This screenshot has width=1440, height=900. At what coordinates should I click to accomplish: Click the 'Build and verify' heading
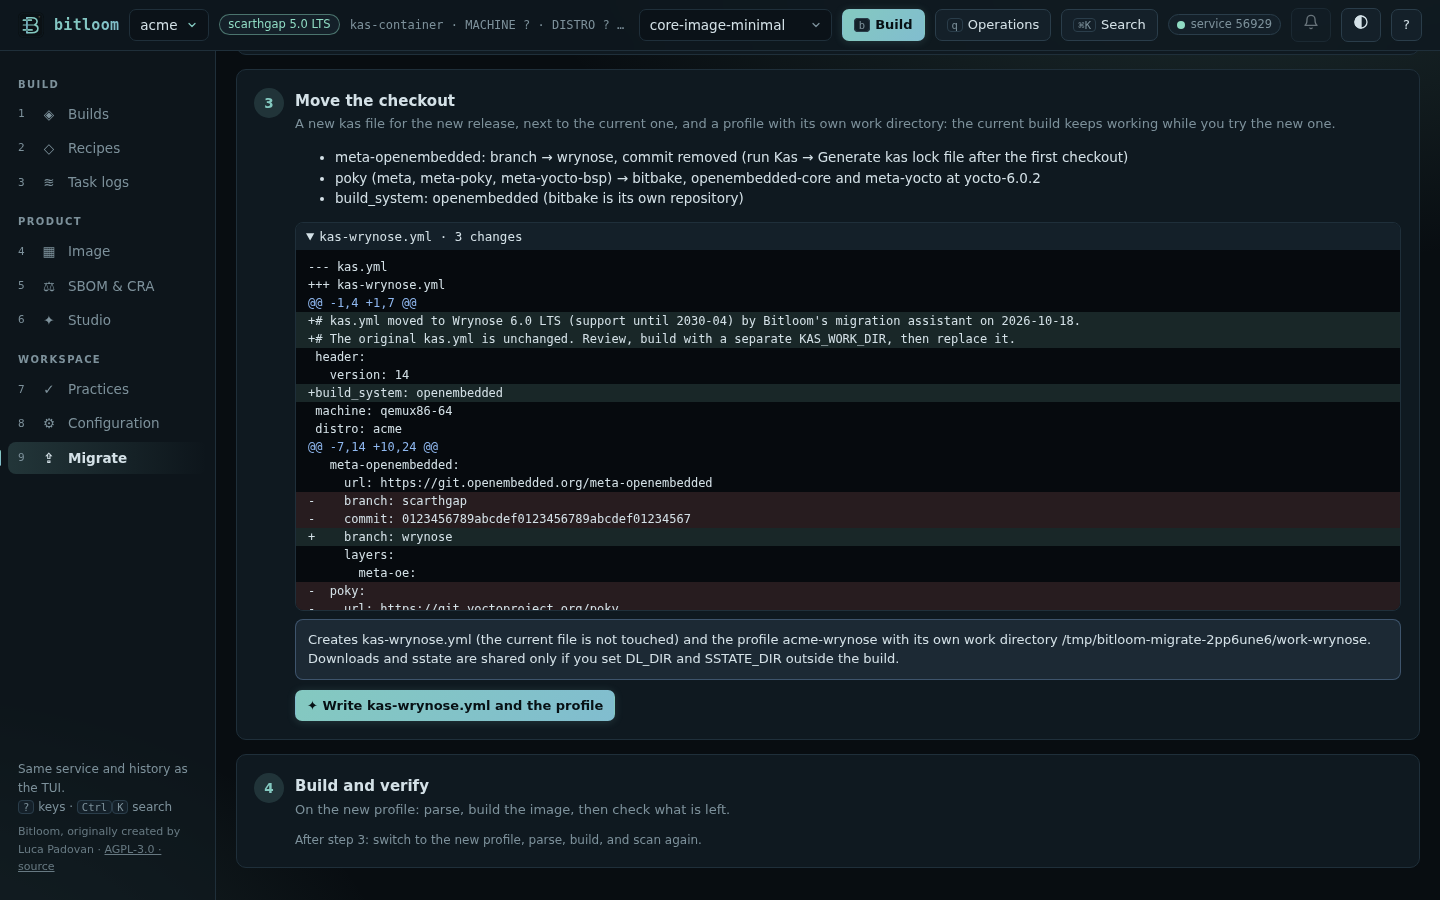tap(362, 786)
